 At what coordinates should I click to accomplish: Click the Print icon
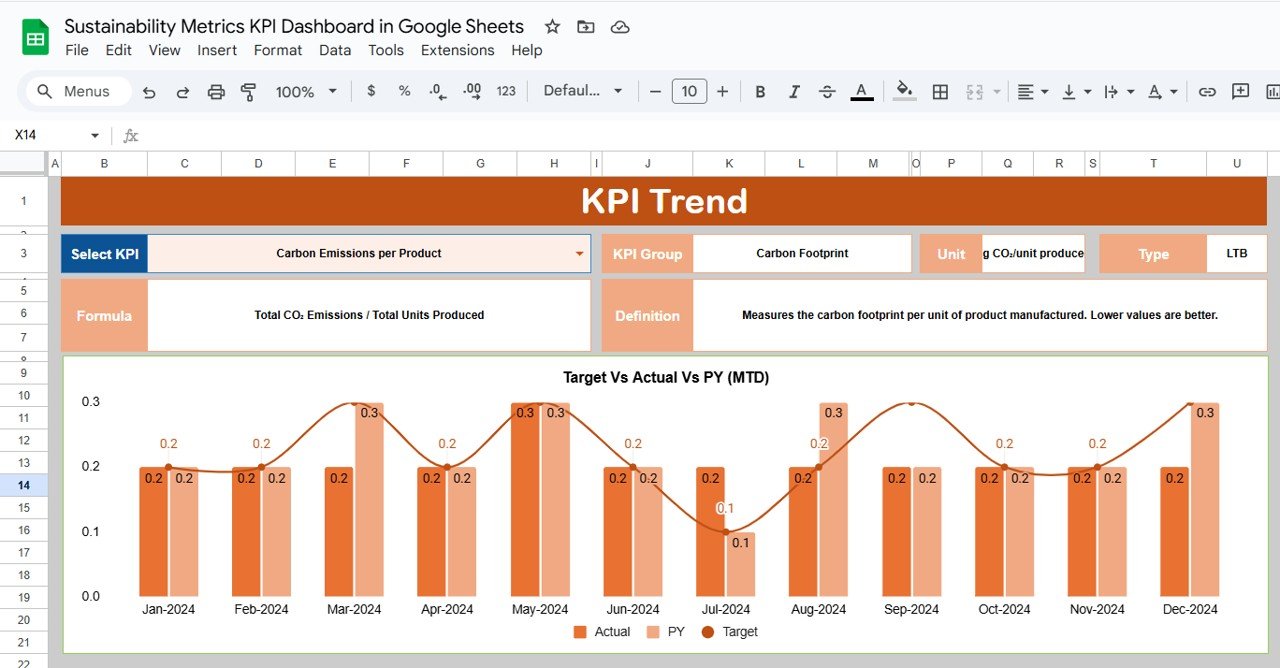click(x=216, y=91)
